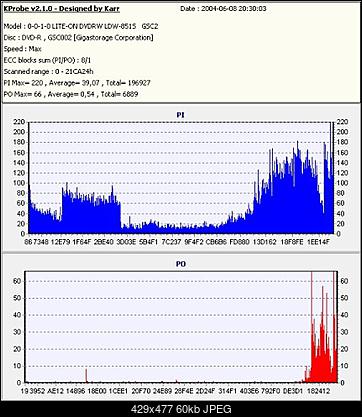The width and height of the screenshot is (362, 417).
Task: Click PI x-axis label 12E79
Action: [x=60, y=242]
